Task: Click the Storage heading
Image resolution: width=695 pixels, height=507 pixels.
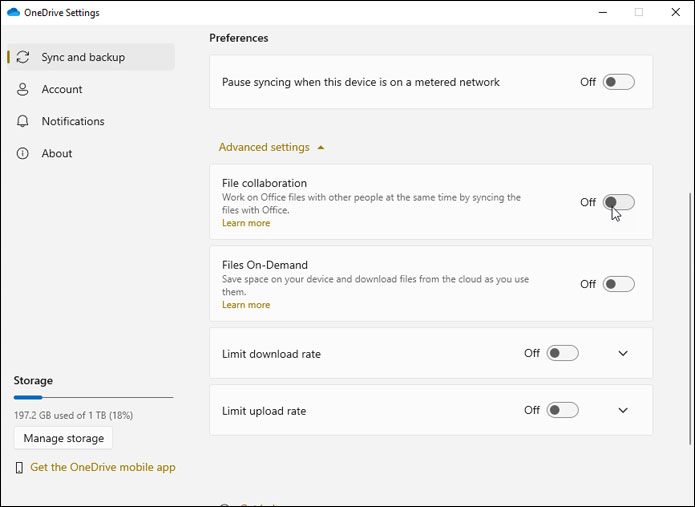Action: coord(33,381)
